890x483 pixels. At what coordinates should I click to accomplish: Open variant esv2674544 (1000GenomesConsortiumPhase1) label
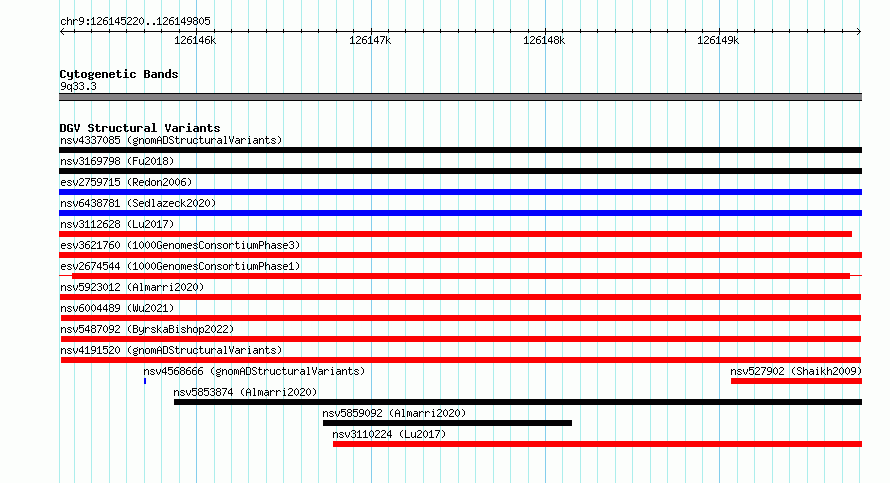pyautogui.click(x=180, y=266)
